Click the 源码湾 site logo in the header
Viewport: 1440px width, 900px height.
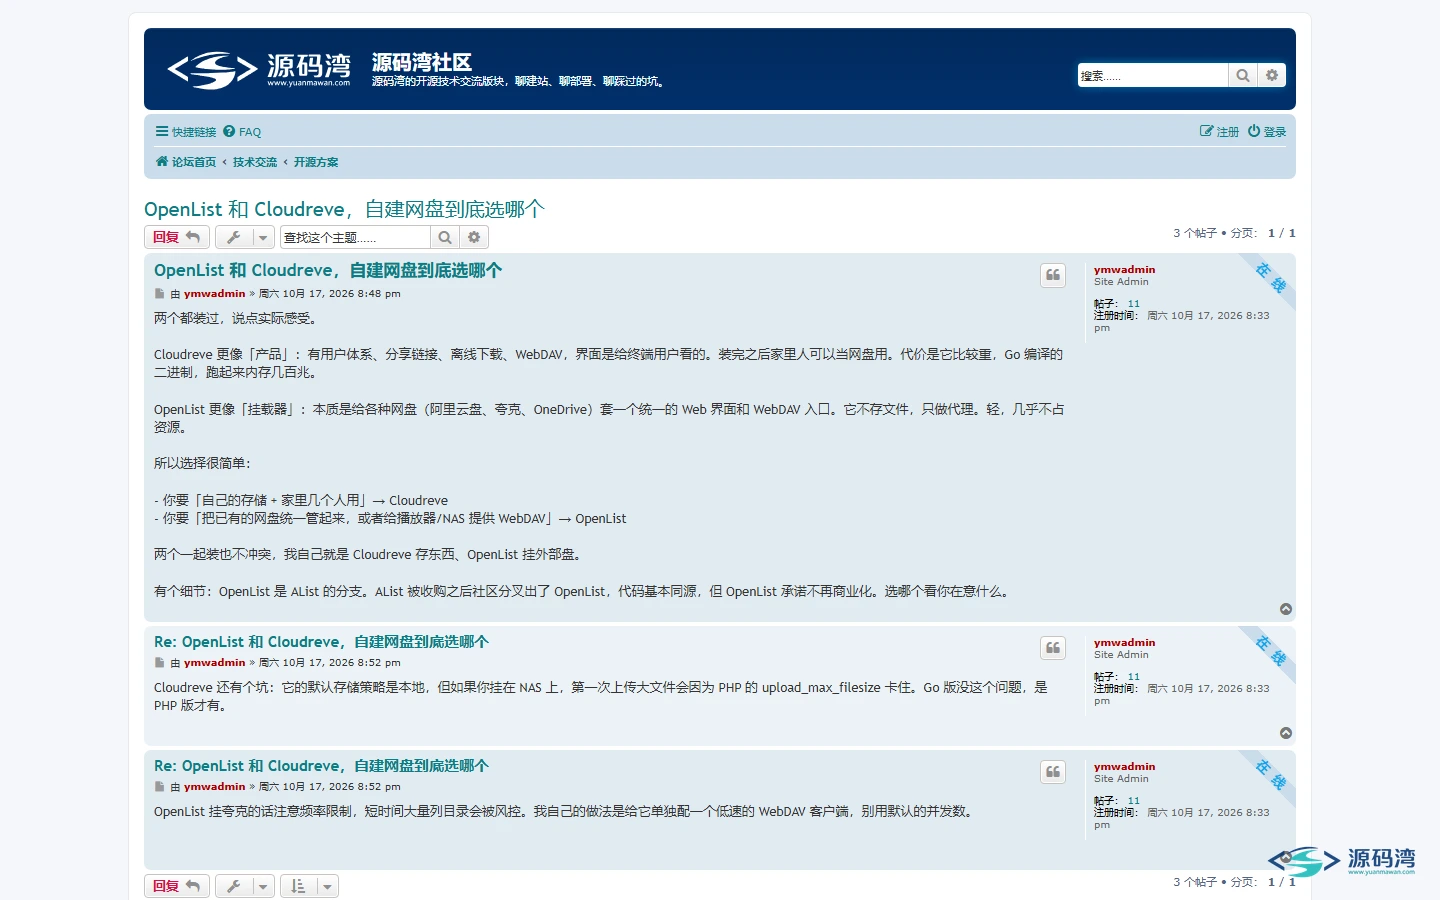[259, 70]
